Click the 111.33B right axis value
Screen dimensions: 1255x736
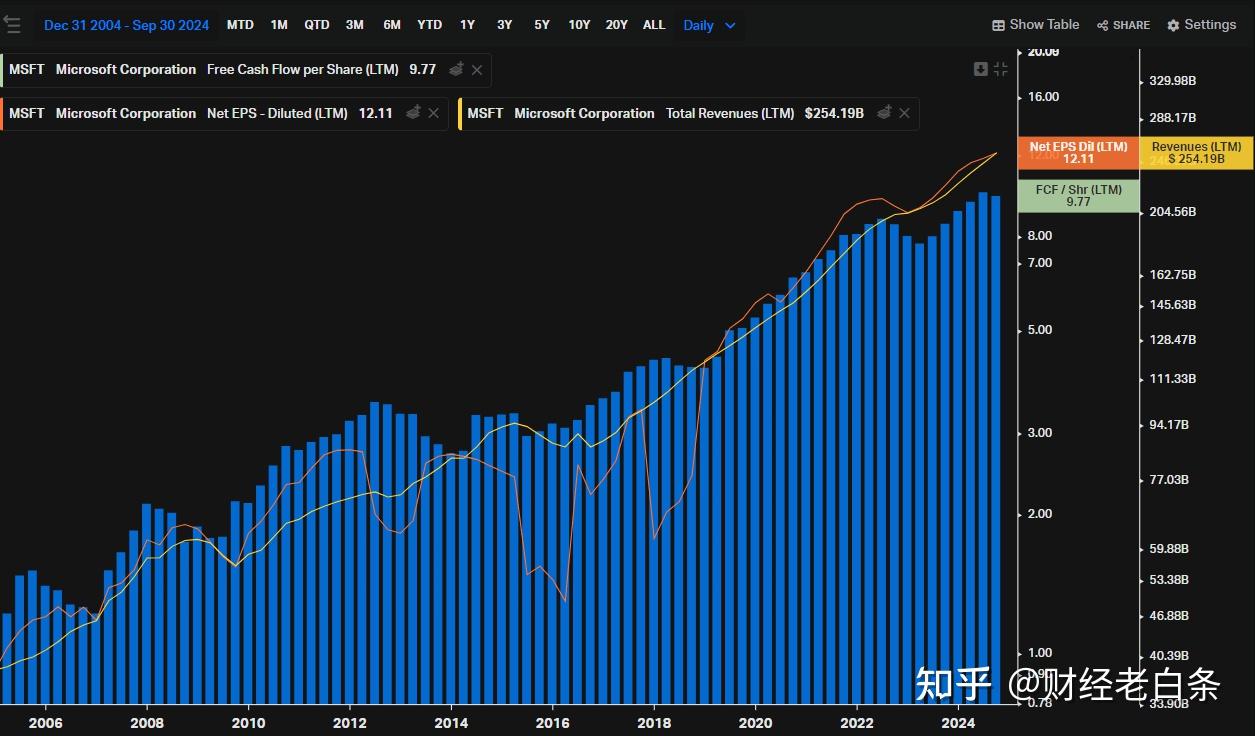pyautogui.click(x=1173, y=379)
